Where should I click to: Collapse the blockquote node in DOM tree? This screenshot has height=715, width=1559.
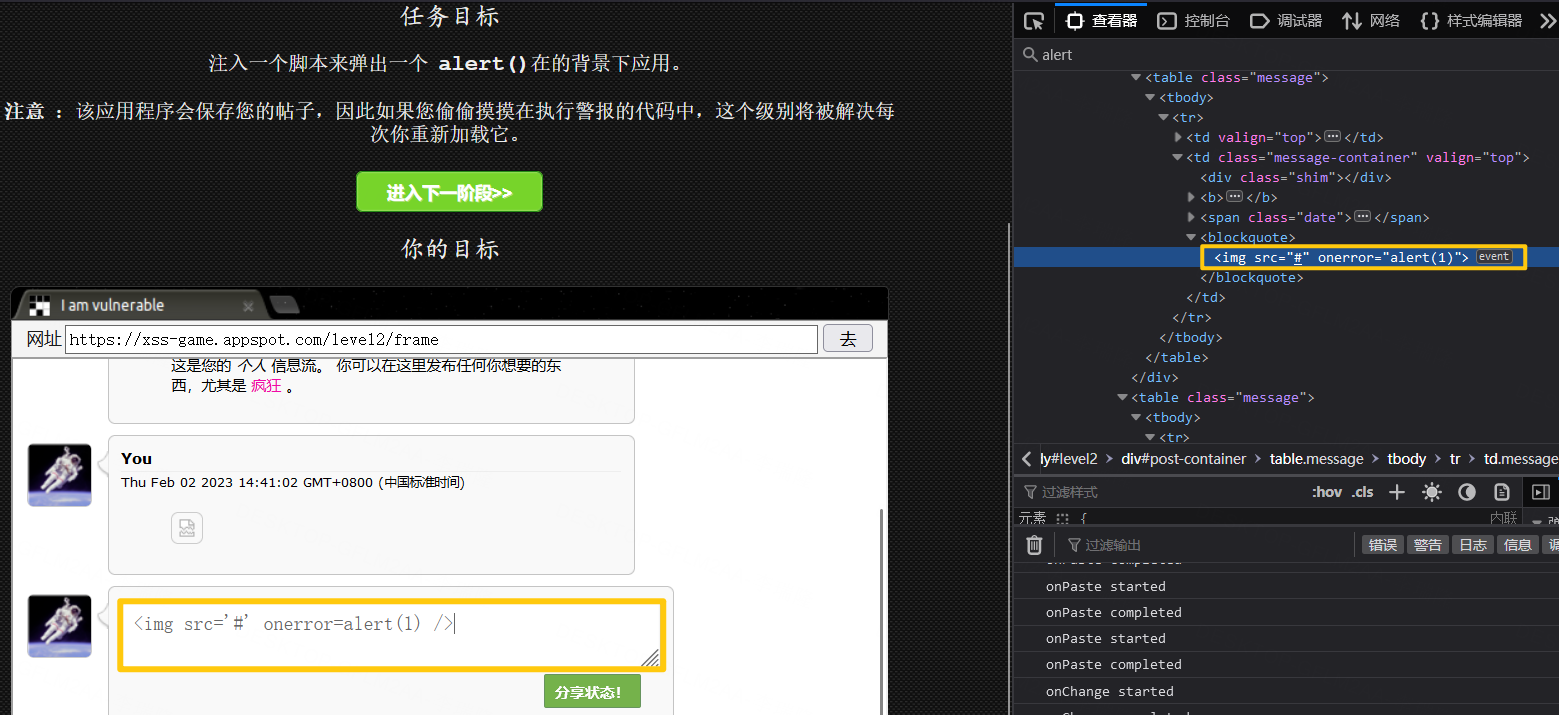tap(1191, 237)
